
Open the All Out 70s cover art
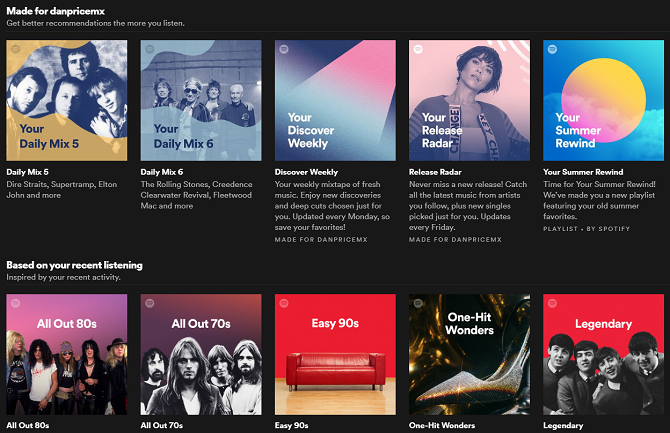[201, 354]
